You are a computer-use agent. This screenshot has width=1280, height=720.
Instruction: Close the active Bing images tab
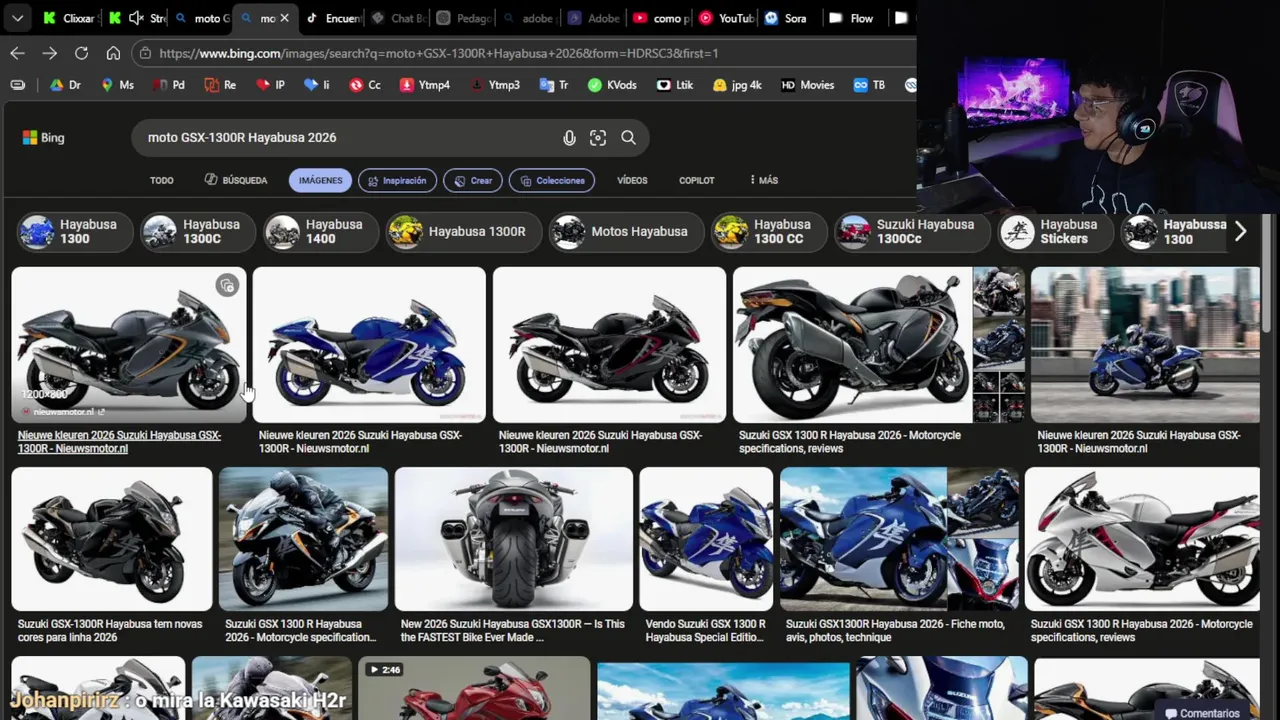tap(284, 18)
